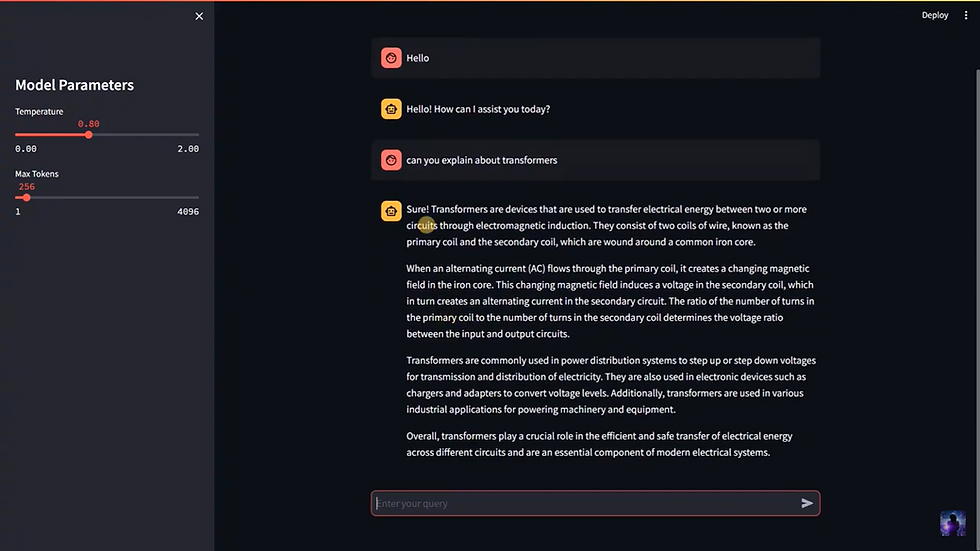Image resolution: width=980 pixels, height=551 pixels.
Task: Click the "Model Parameters" heading
Action: (x=74, y=86)
